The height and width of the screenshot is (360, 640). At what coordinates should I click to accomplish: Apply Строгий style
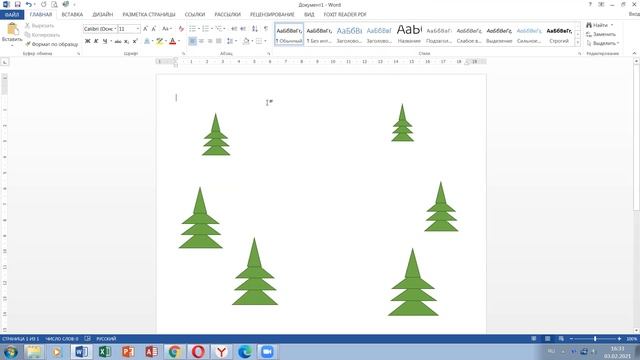click(x=559, y=34)
